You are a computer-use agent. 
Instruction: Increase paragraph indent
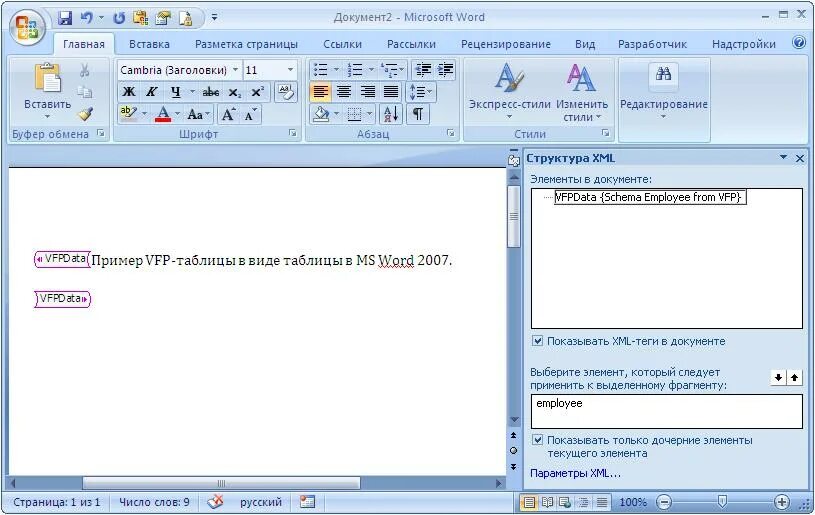click(445, 70)
